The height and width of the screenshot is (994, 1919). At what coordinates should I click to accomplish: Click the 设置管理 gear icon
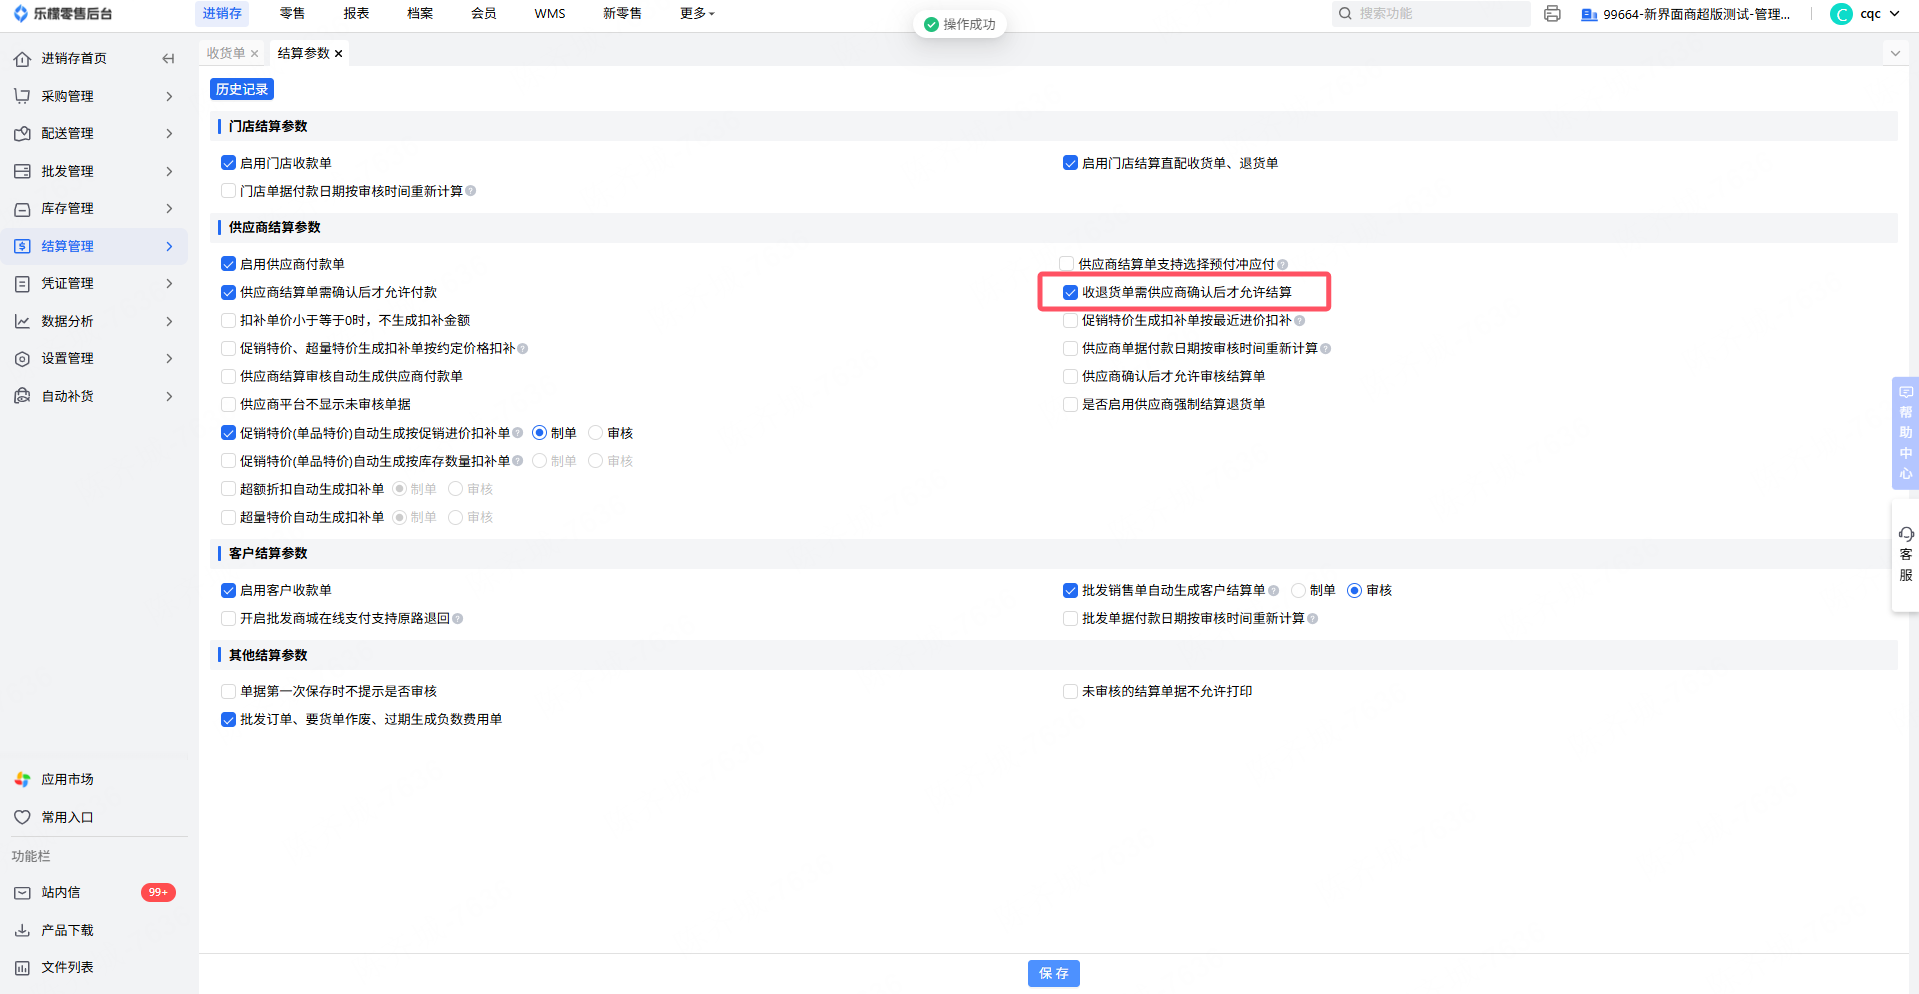pos(22,359)
